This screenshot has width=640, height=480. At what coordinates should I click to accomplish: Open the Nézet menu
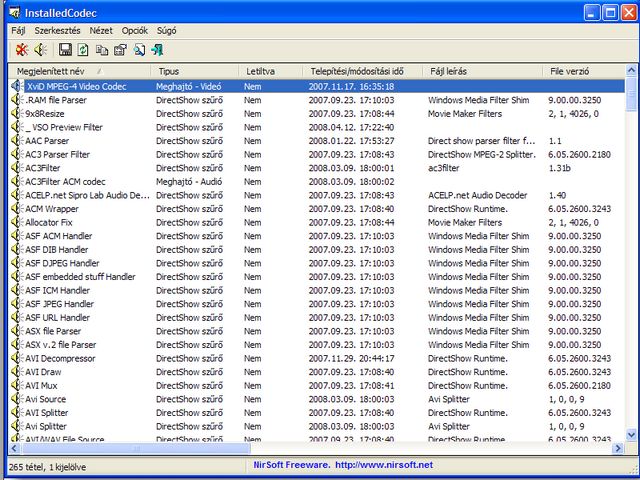tap(101, 31)
